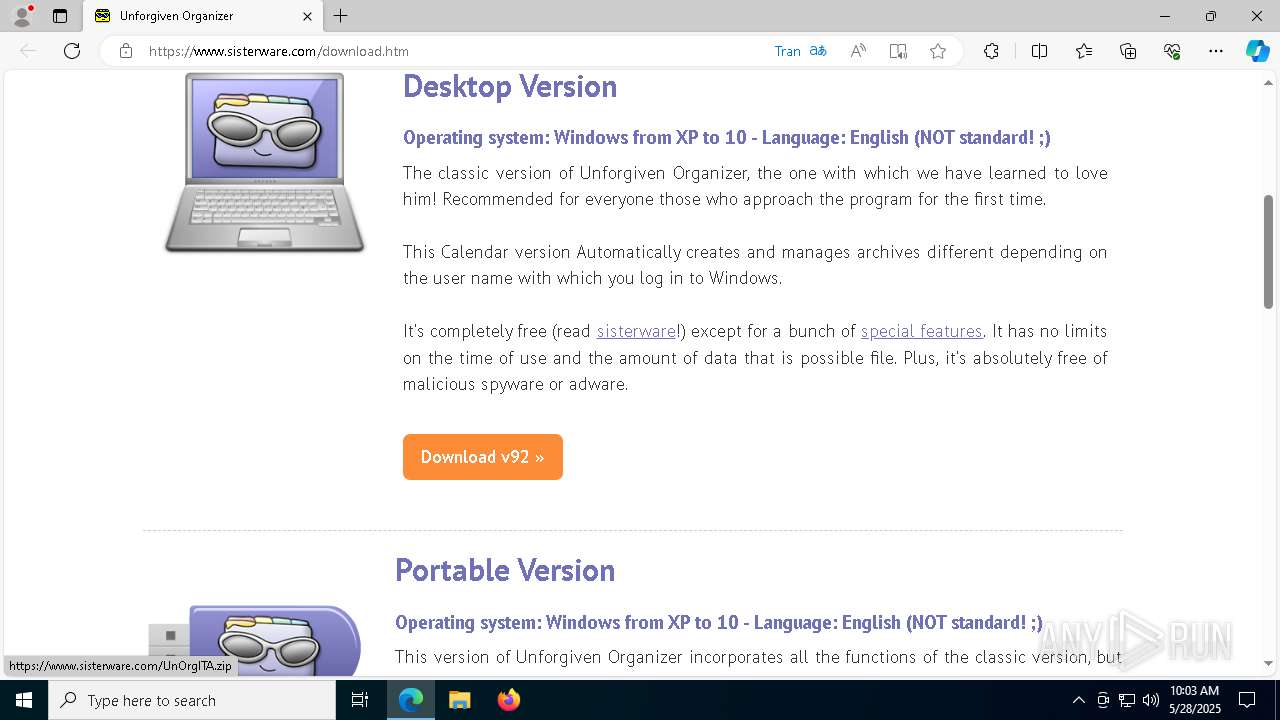Image resolution: width=1280 pixels, height=720 pixels.
Task: Open the volume control tray icon
Action: click(x=1150, y=700)
